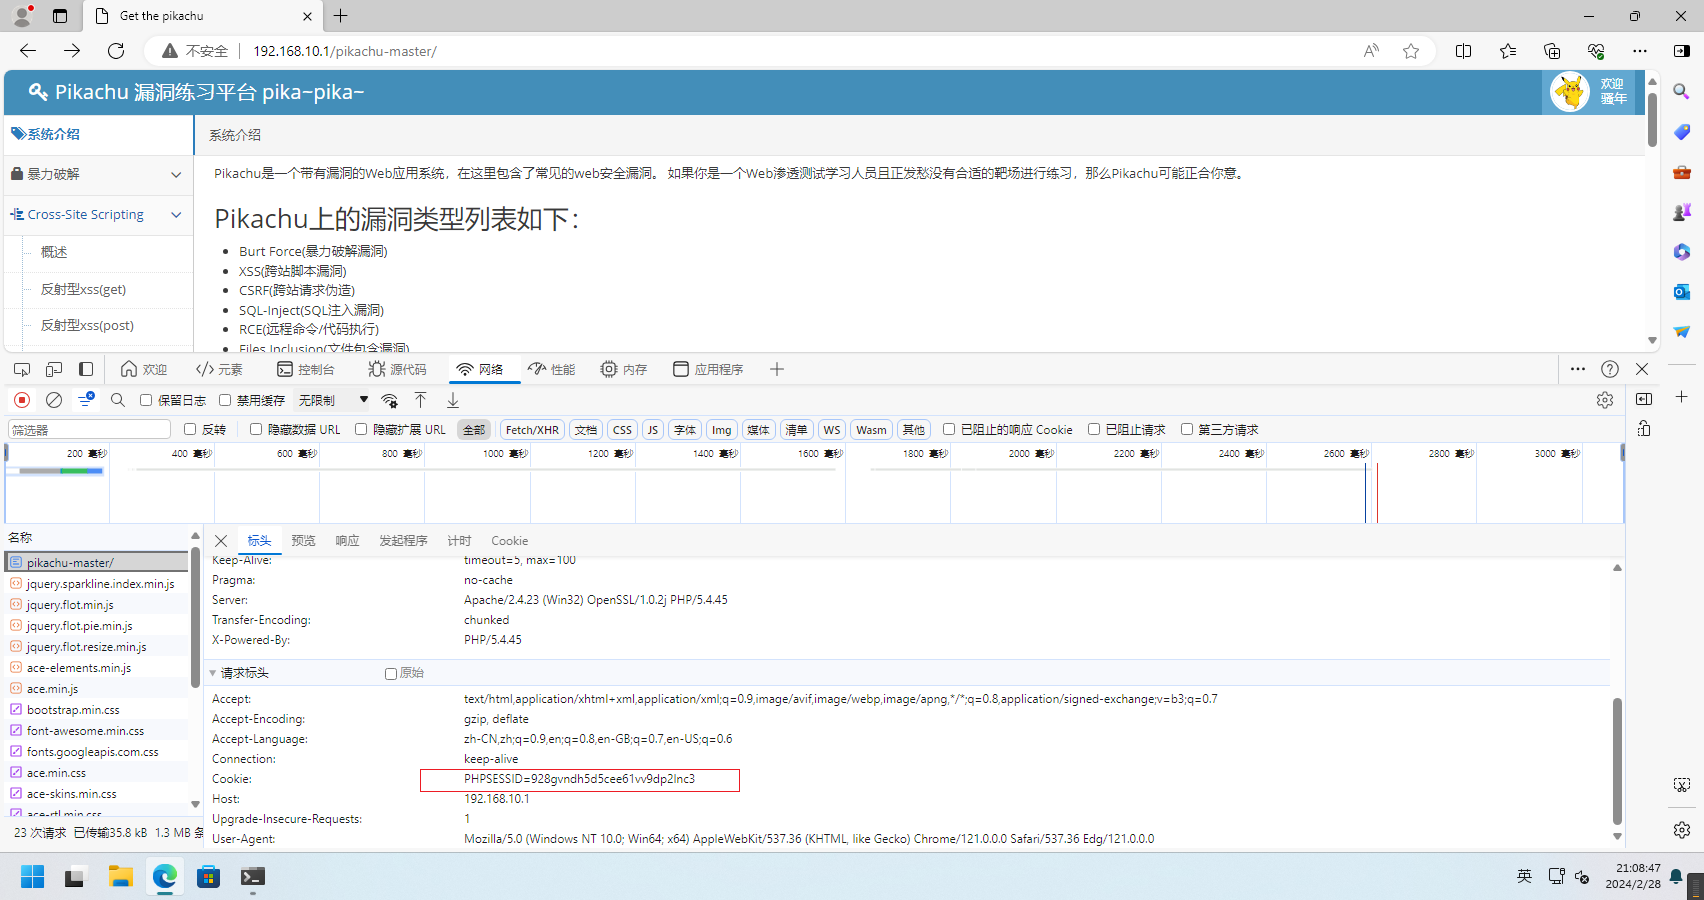The width and height of the screenshot is (1704, 900).
Task: Open the favorites list icon
Action: 1508,51
